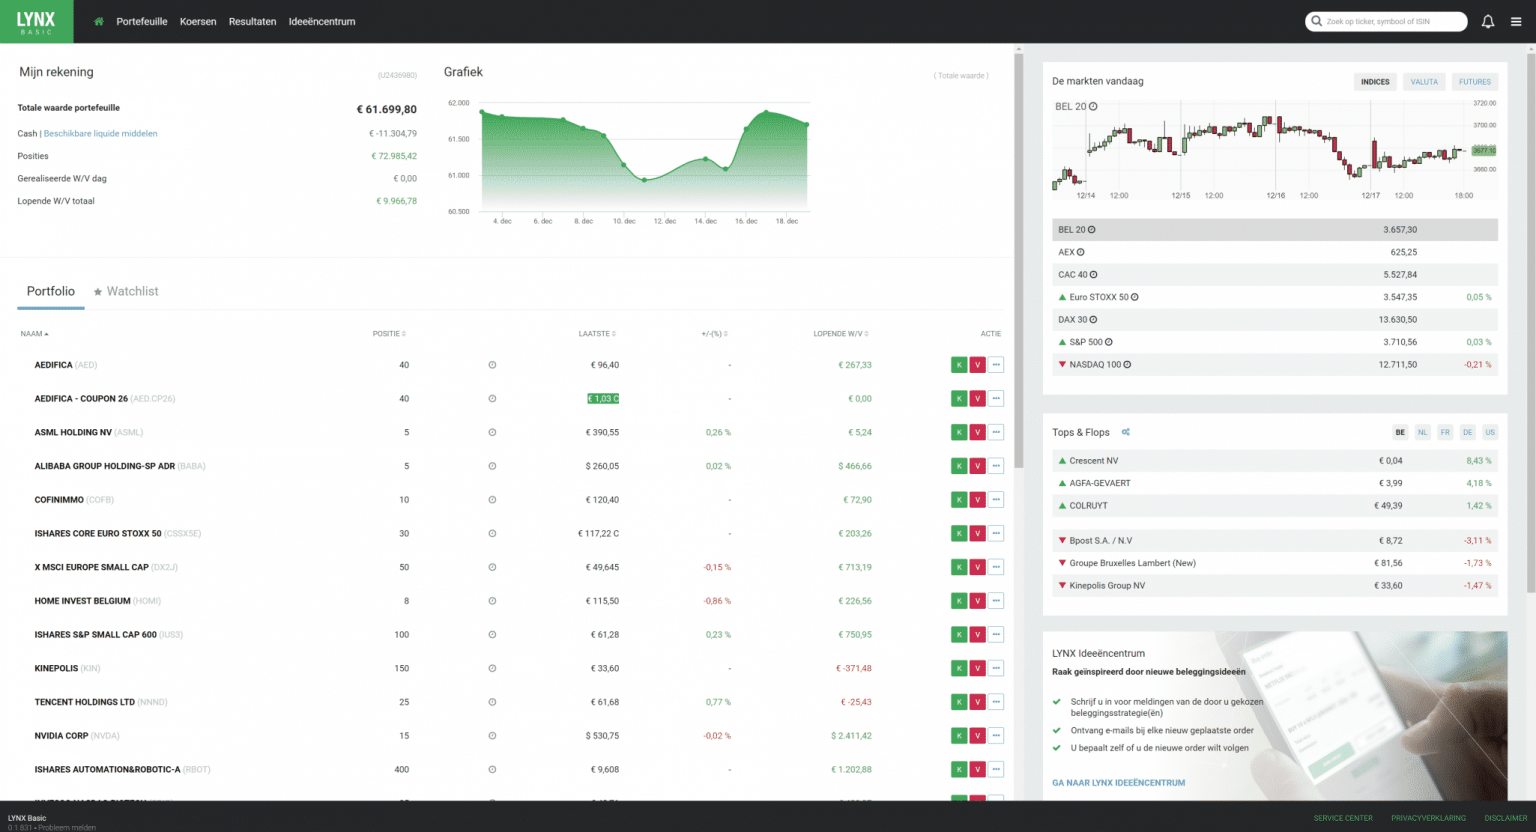Click inside the ticker search field

1386,20
